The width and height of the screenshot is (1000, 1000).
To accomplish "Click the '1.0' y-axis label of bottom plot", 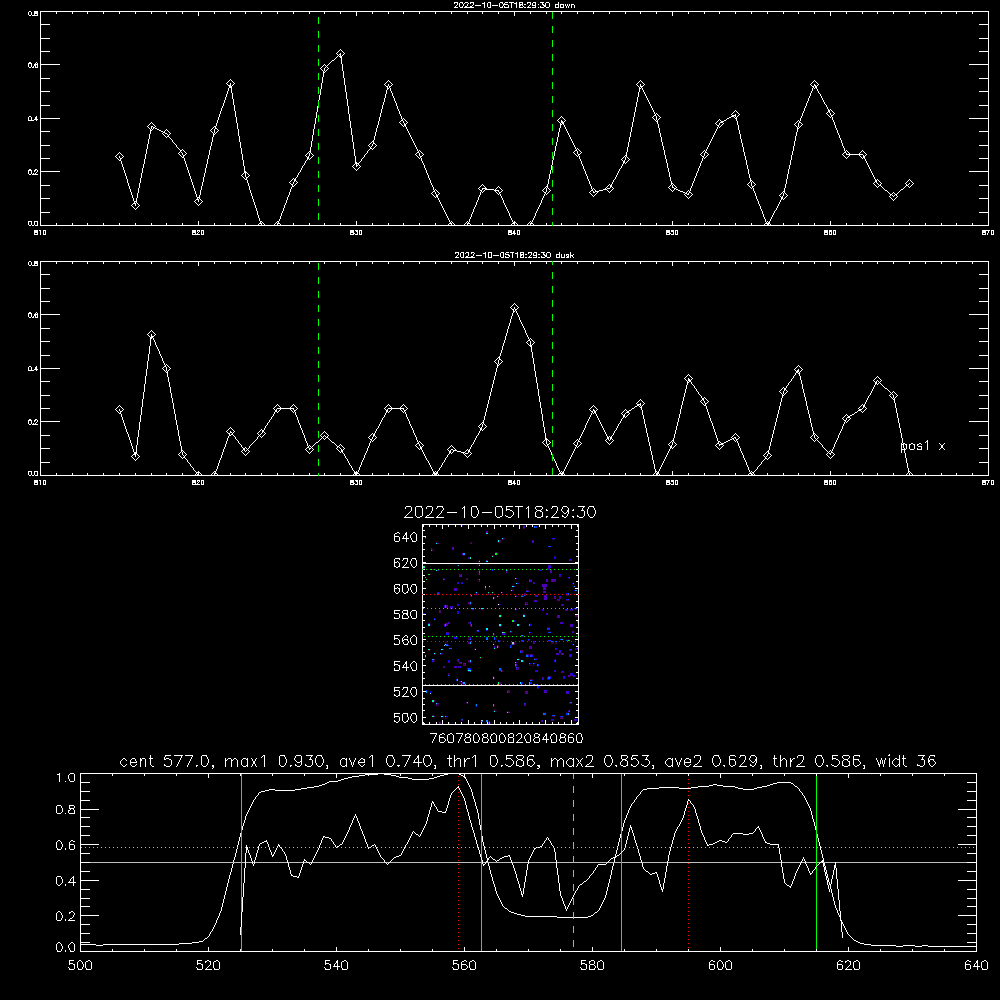I will point(66,778).
